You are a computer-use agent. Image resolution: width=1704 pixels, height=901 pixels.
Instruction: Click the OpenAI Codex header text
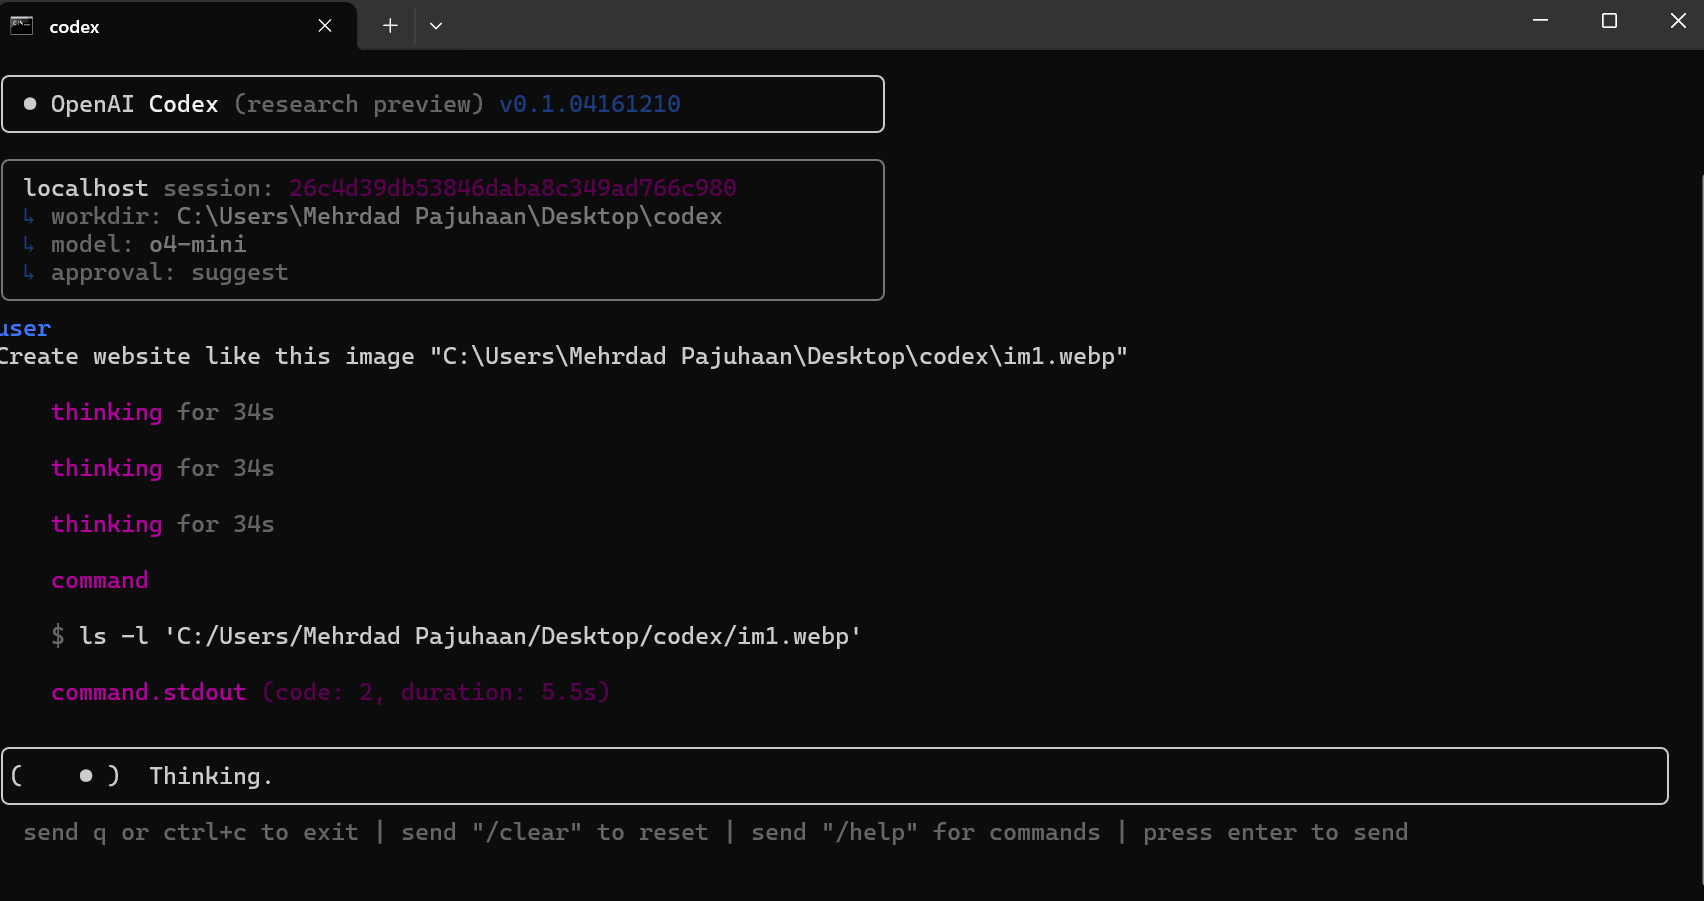[134, 104]
